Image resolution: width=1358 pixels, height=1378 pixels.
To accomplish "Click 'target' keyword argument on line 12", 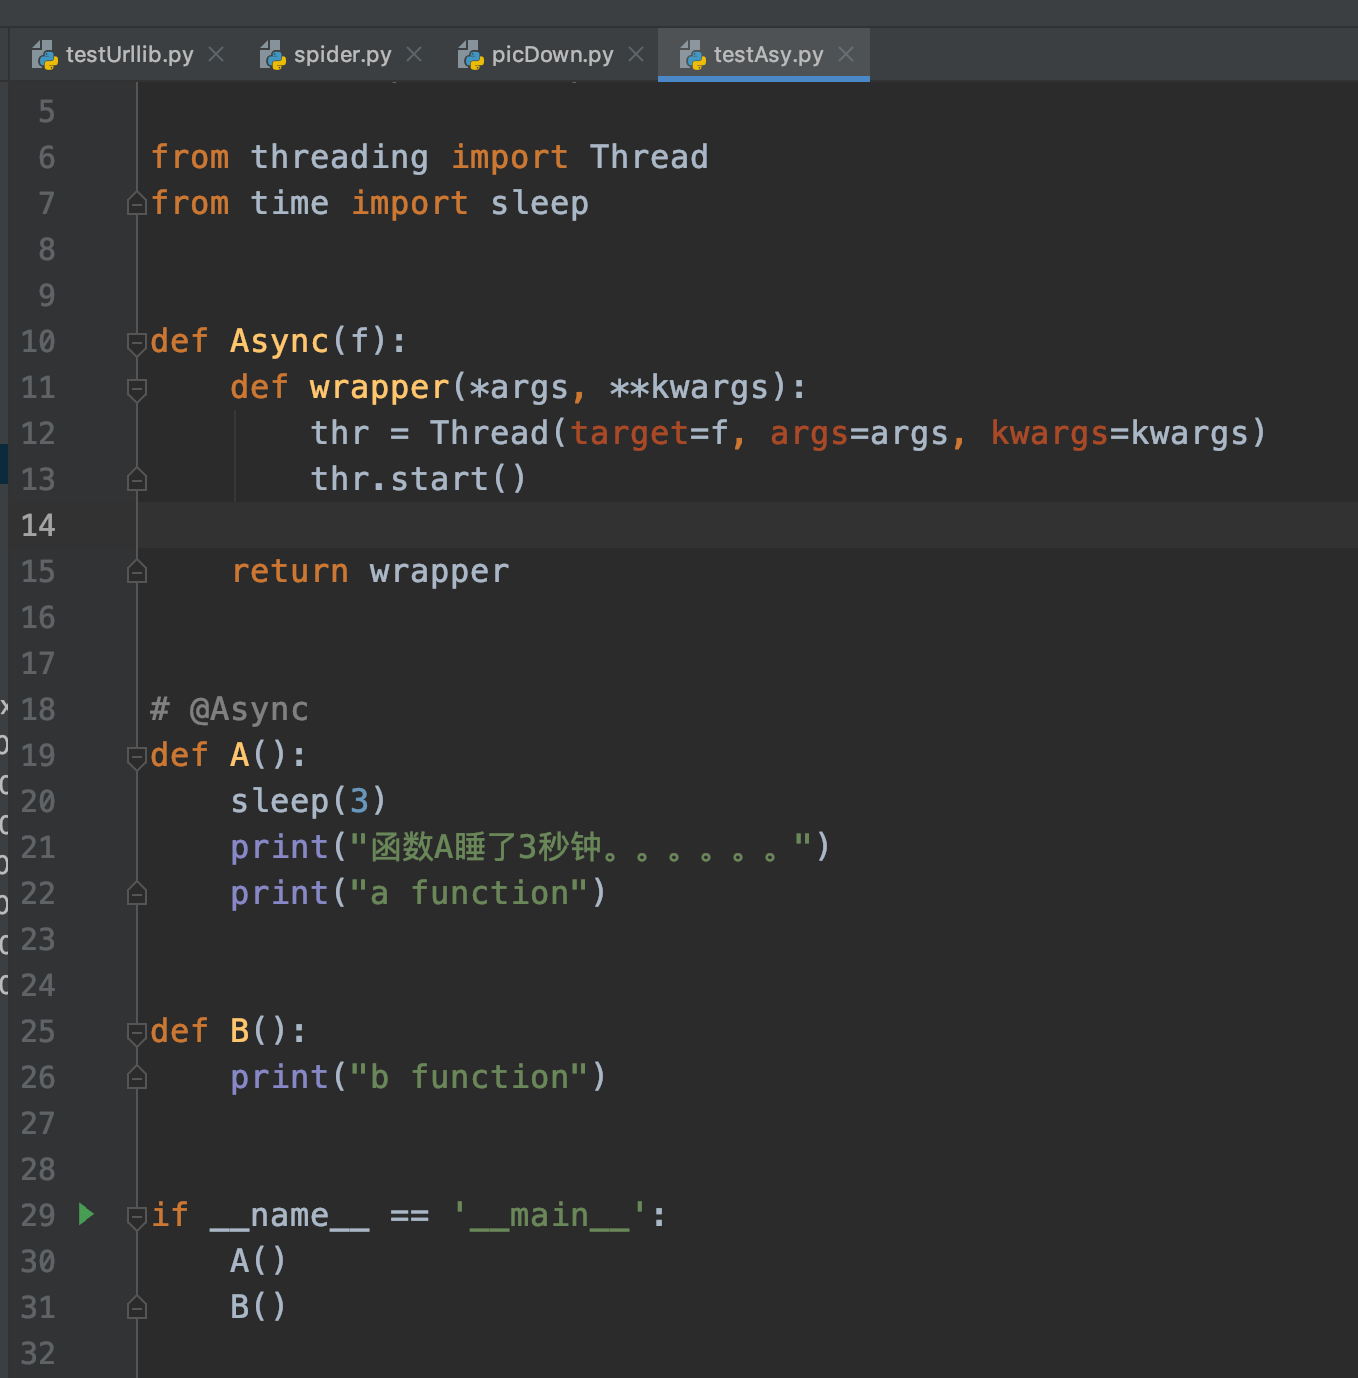I will (630, 433).
